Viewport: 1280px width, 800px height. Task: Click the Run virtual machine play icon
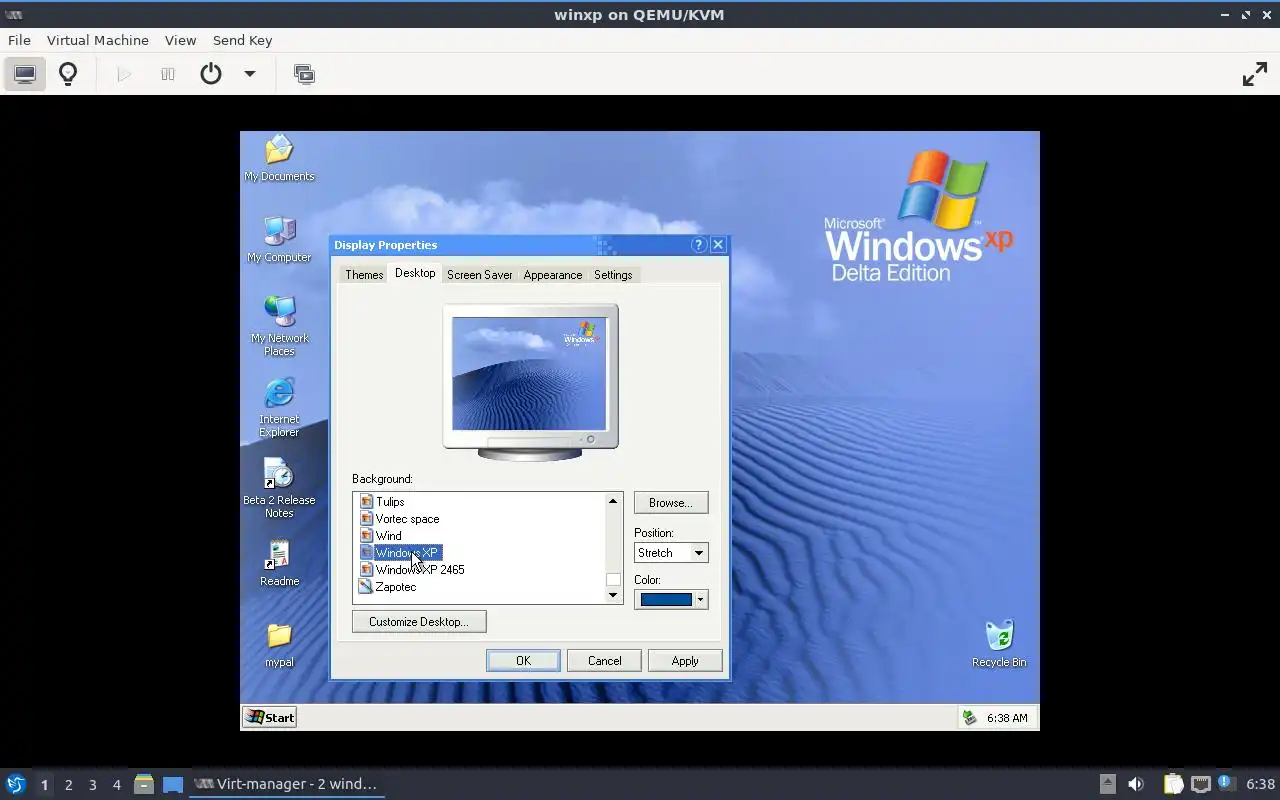click(x=124, y=74)
